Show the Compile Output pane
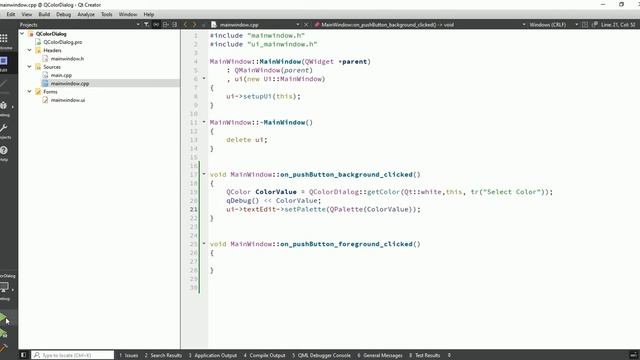The image size is (640, 360). 264,355
